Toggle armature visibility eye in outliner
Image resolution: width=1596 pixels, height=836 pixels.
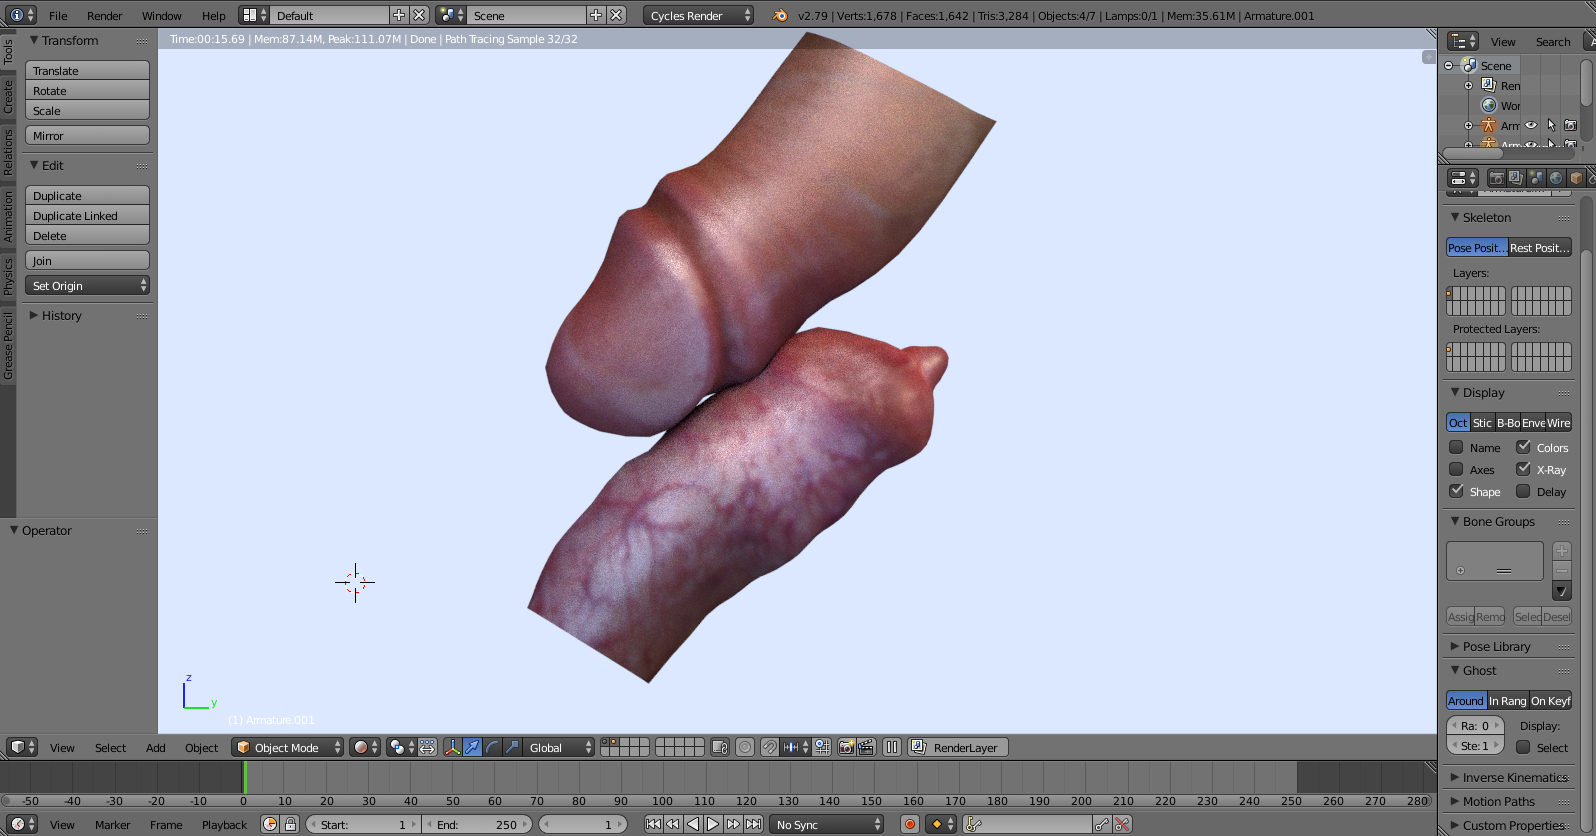[1530, 125]
